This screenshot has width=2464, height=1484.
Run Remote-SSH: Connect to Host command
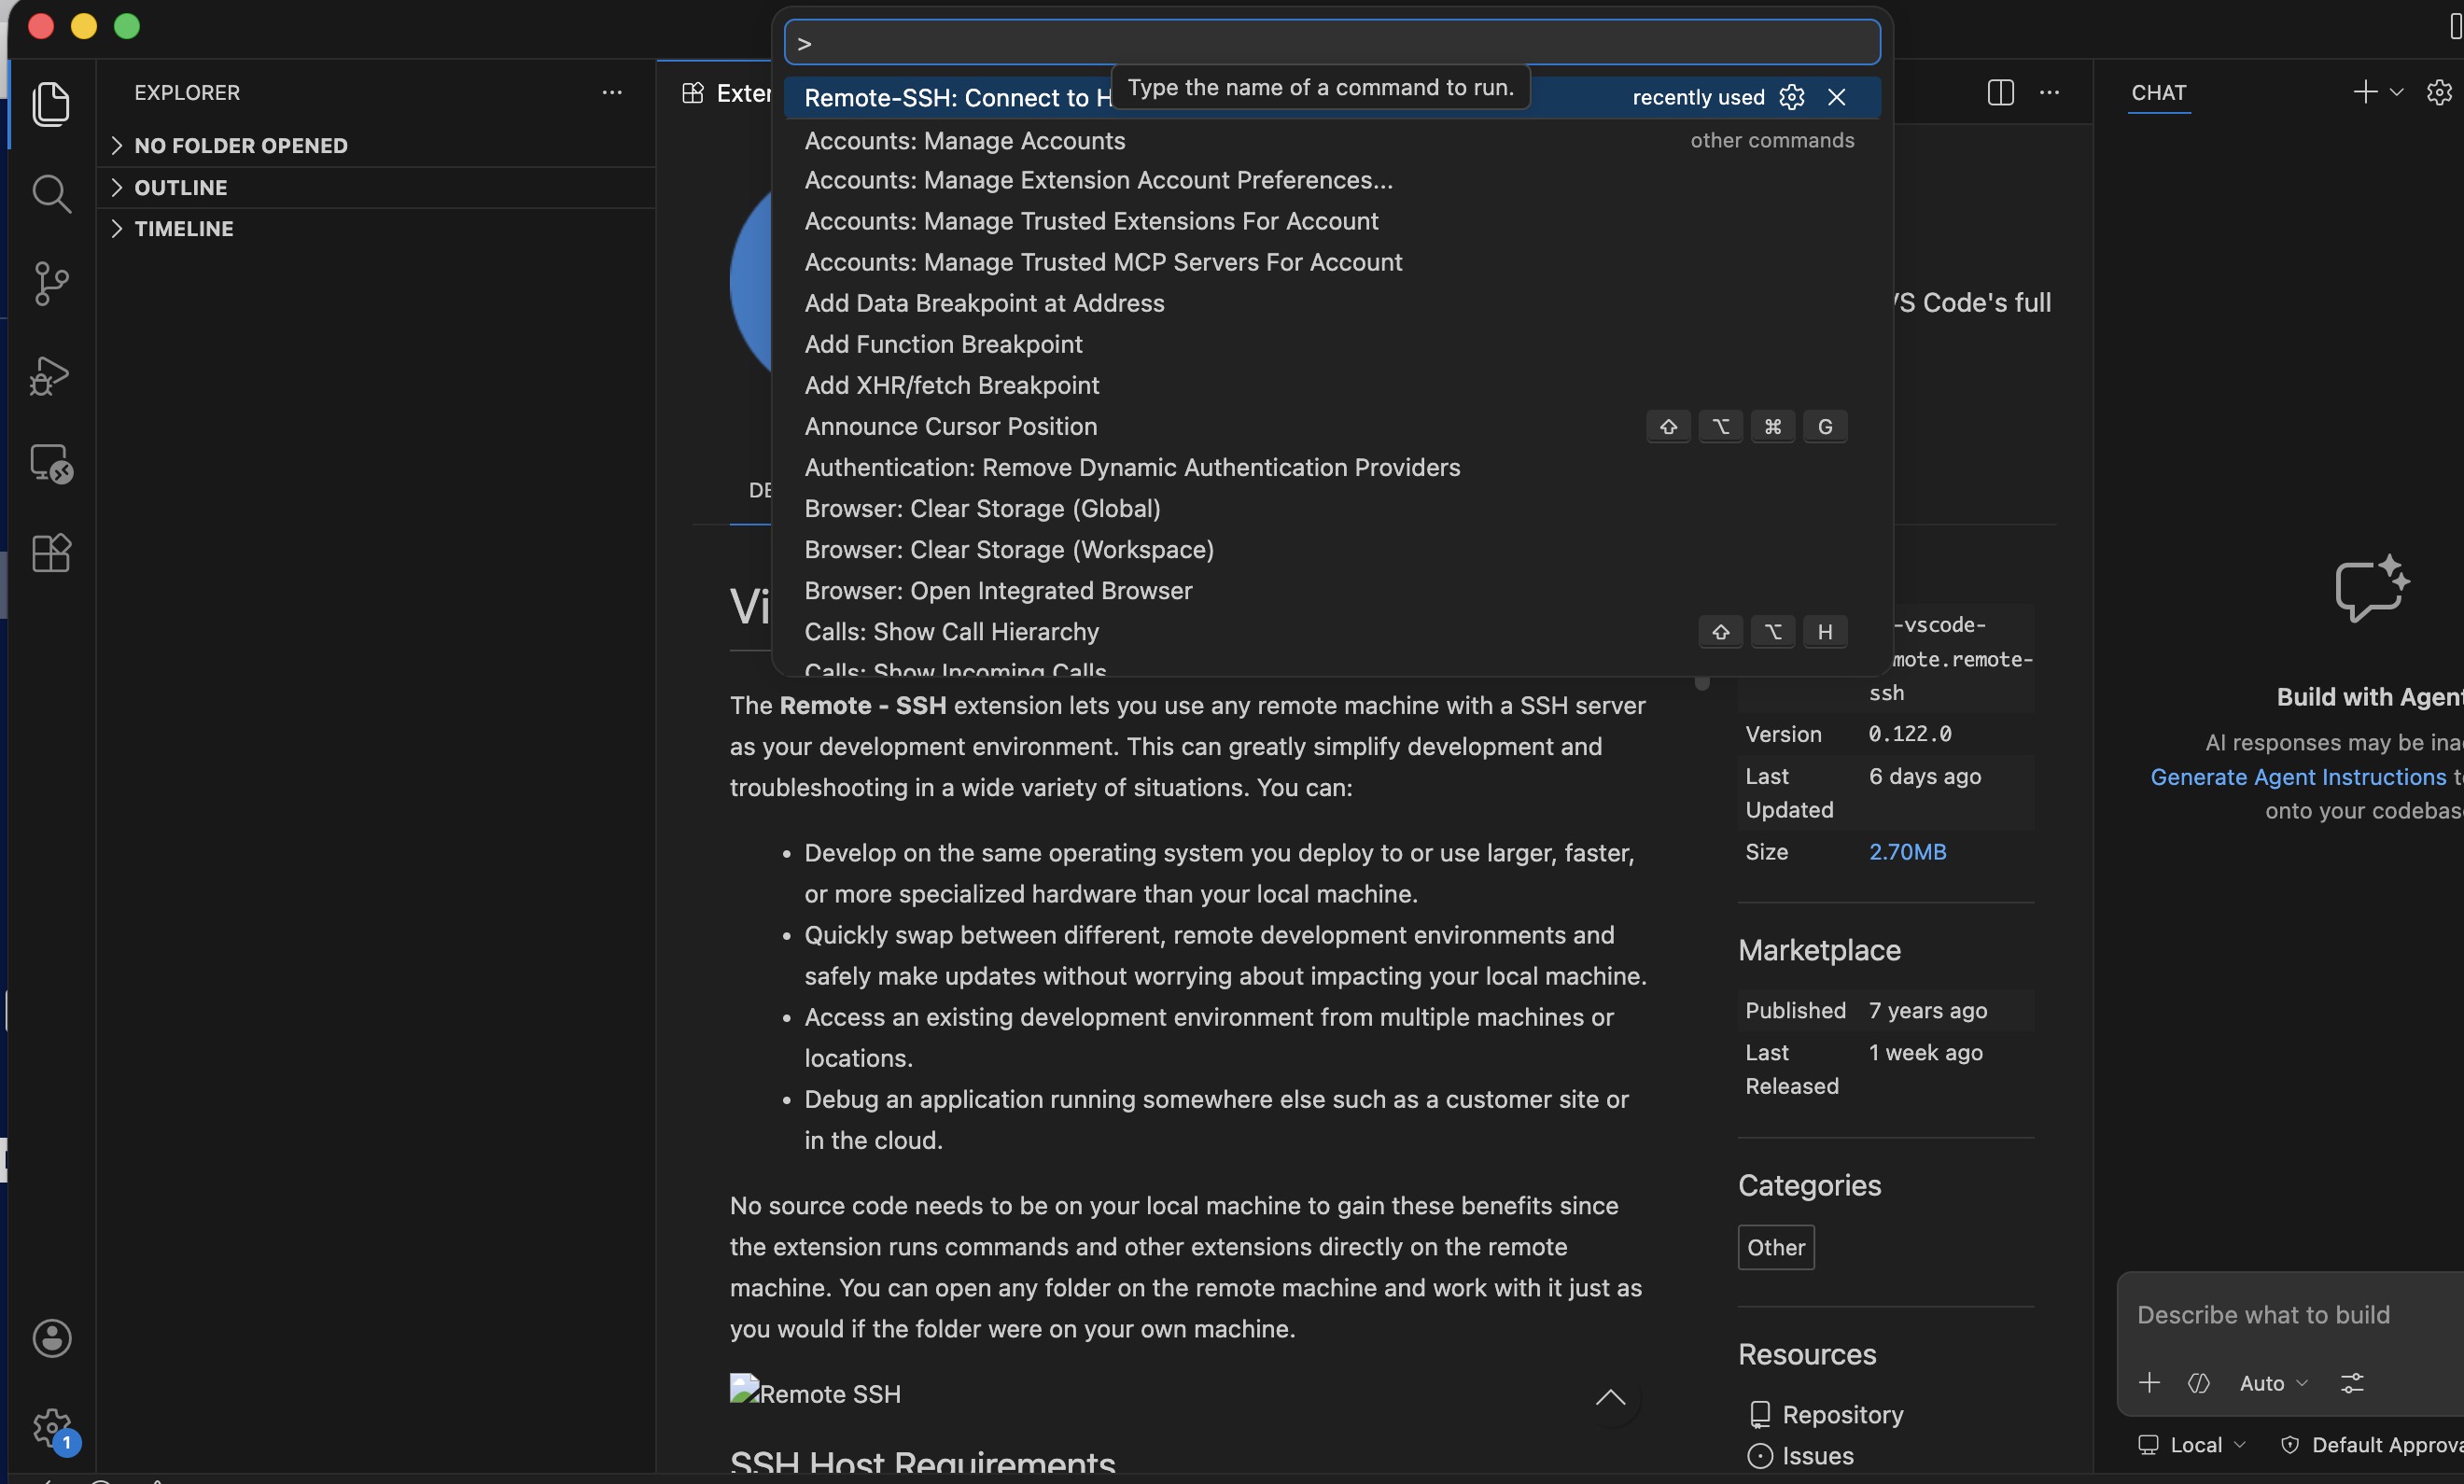tap(1332, 98)
